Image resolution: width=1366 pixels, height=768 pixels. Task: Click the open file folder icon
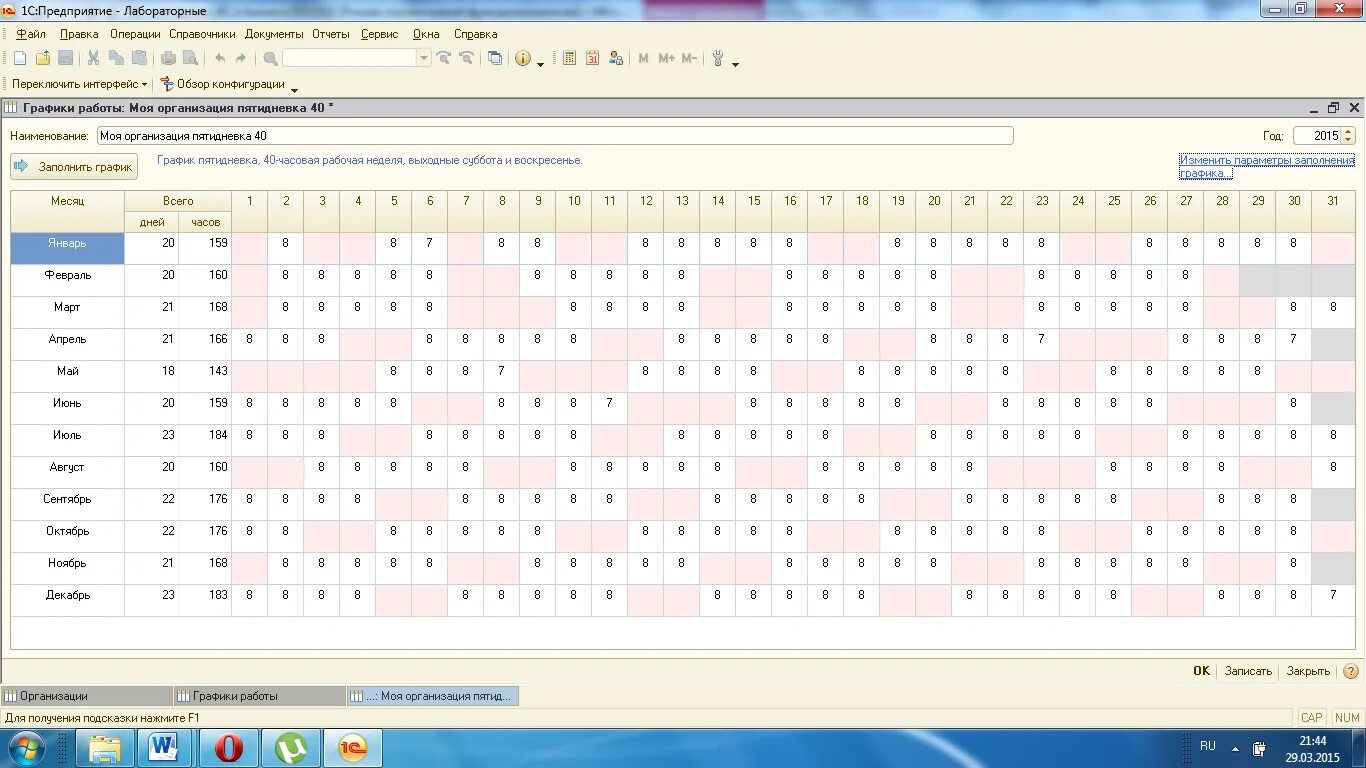point(43,58)
